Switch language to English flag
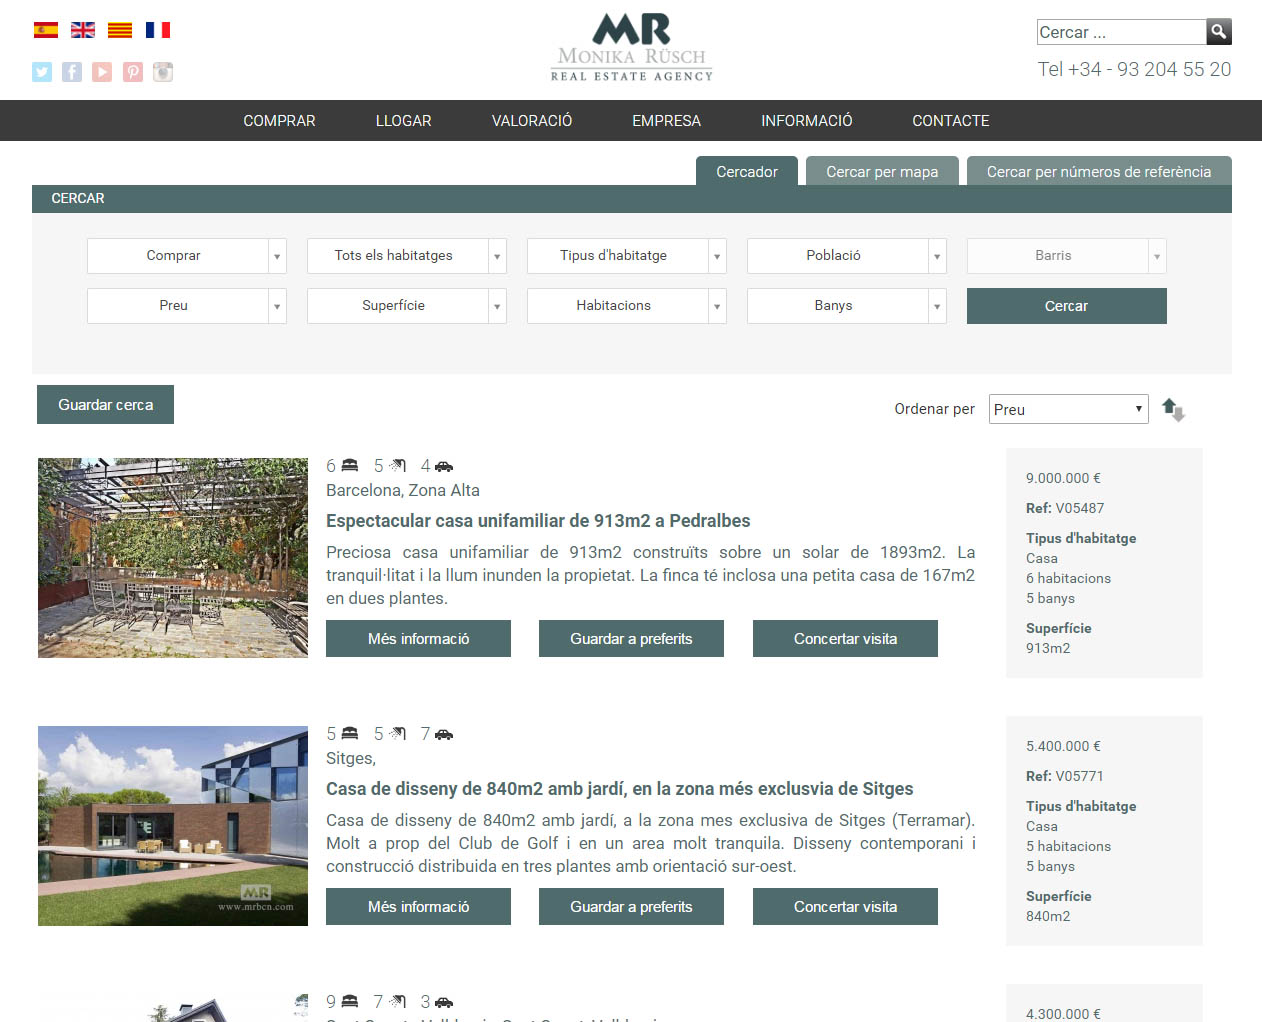The image size is (1262, 1022). tap(83, 30)
